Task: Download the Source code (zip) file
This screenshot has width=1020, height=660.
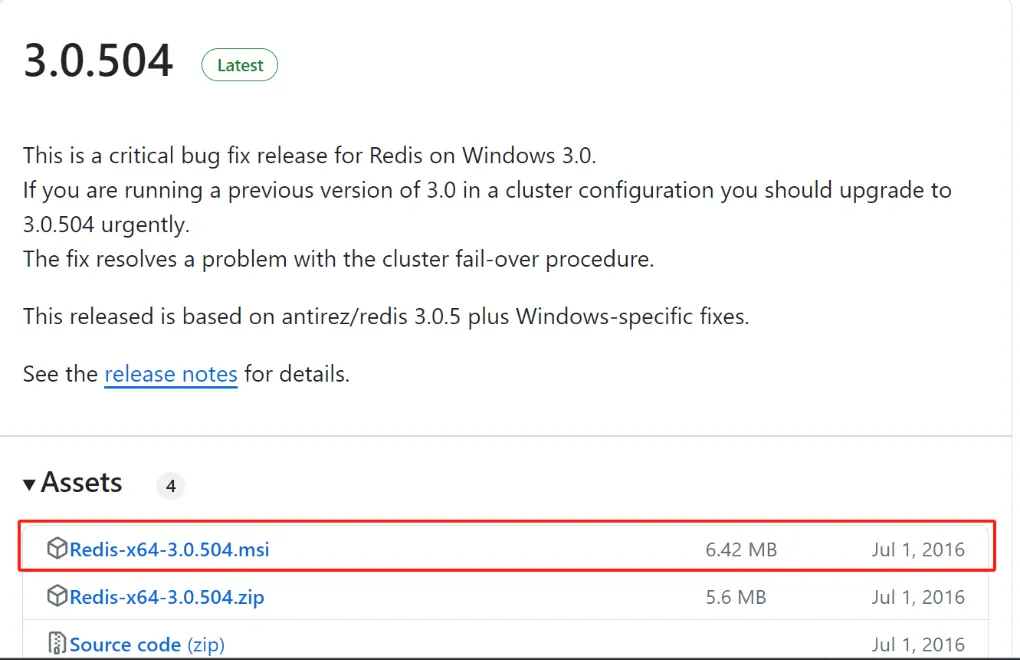Action: click(x=147, y=644)
